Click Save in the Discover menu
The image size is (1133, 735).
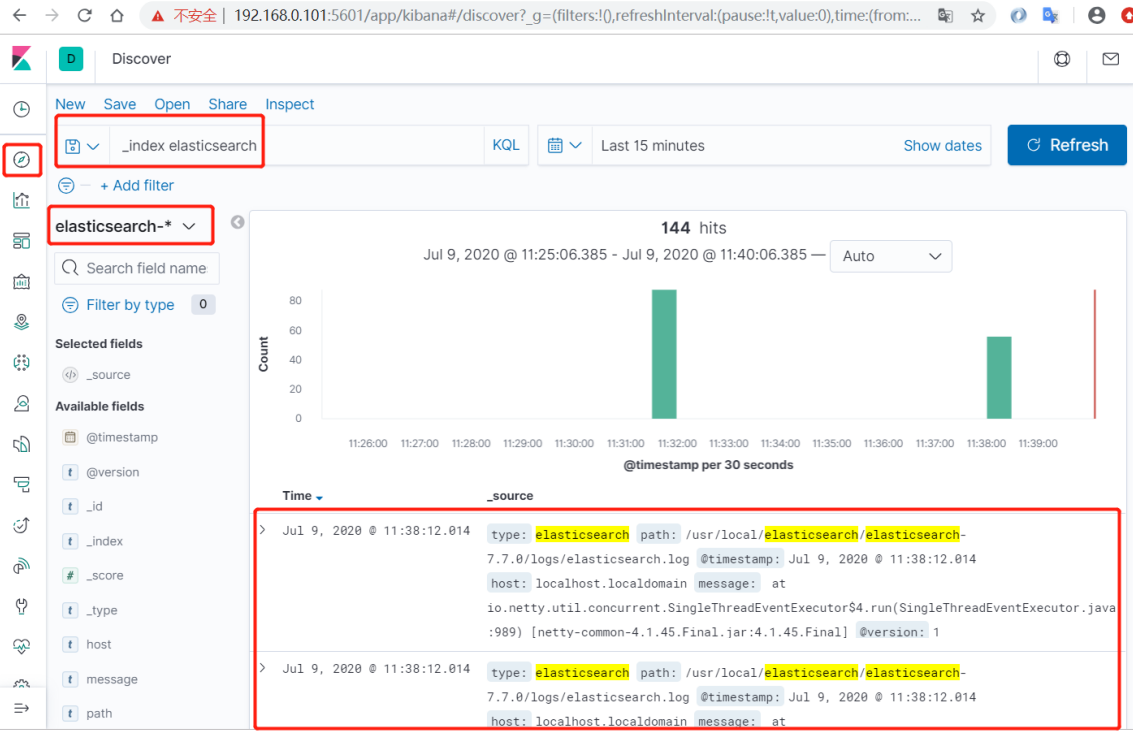(x=120, y=104)
